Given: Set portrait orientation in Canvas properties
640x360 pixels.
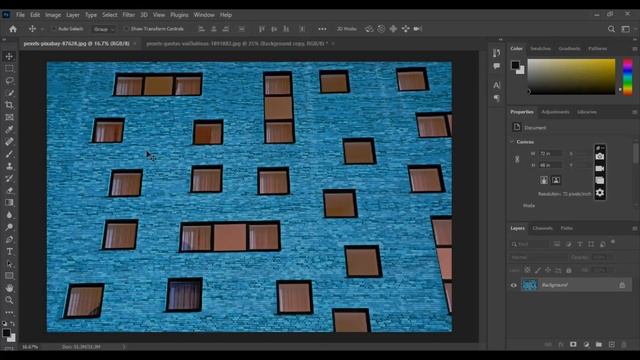Looking at the screenshot, I should point(544,180).
